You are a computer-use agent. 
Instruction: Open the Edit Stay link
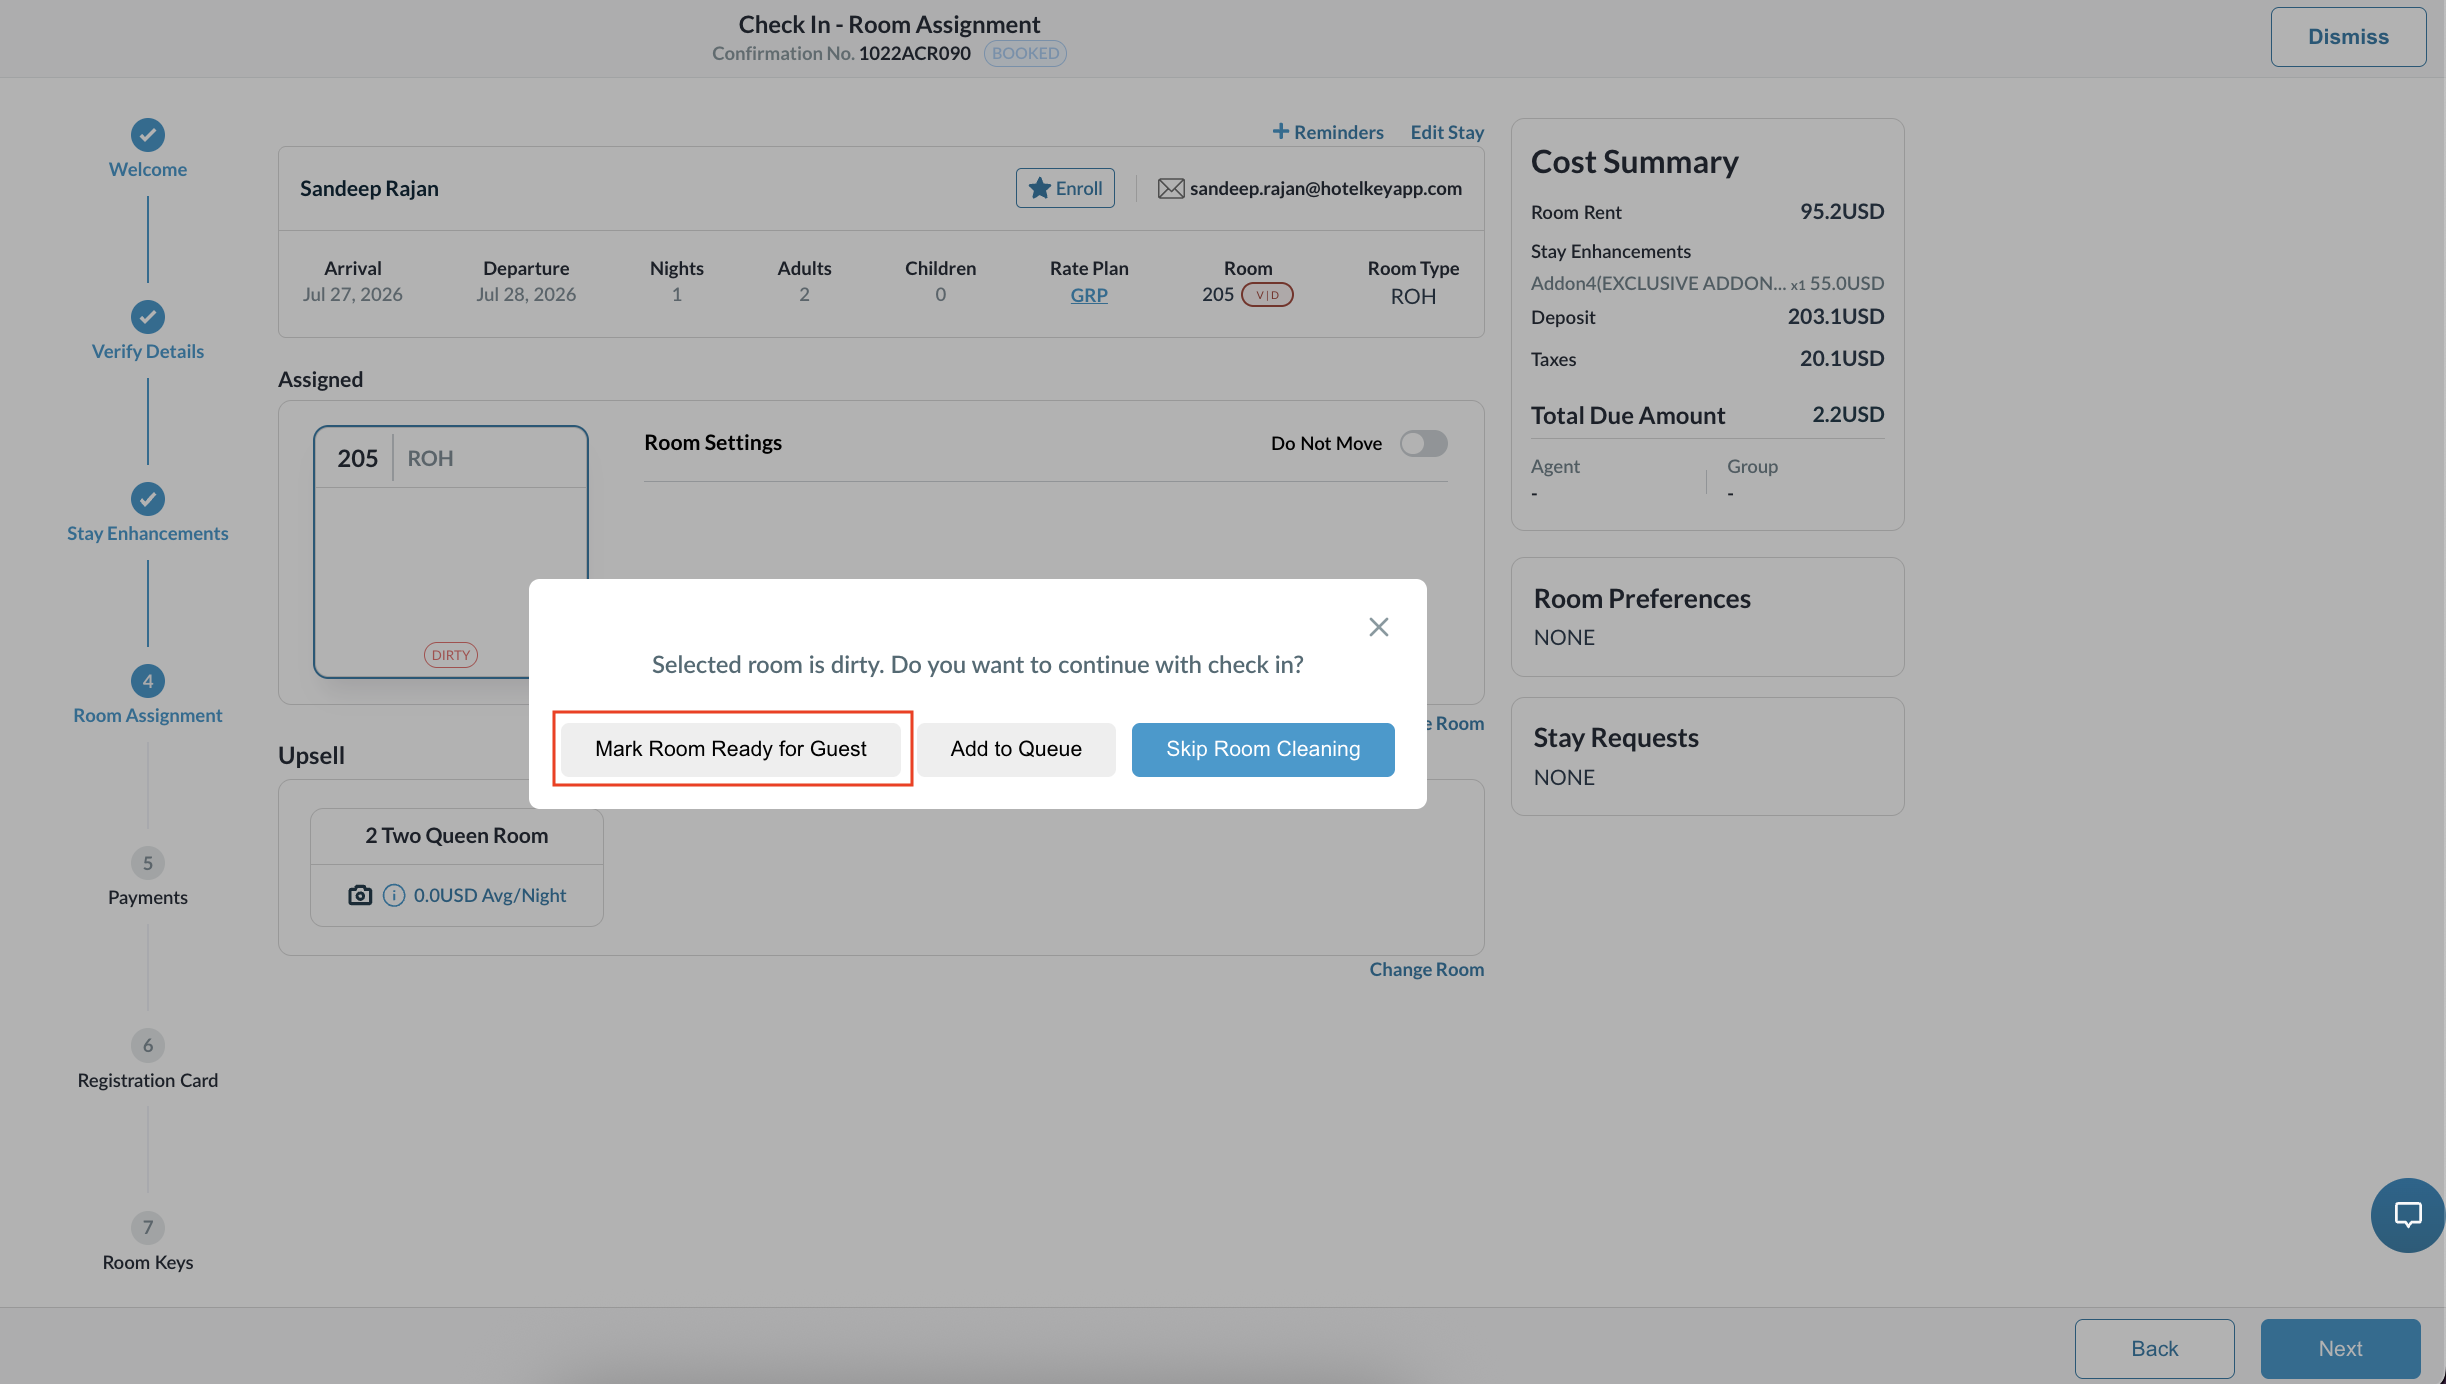(x=1447, y=132)
